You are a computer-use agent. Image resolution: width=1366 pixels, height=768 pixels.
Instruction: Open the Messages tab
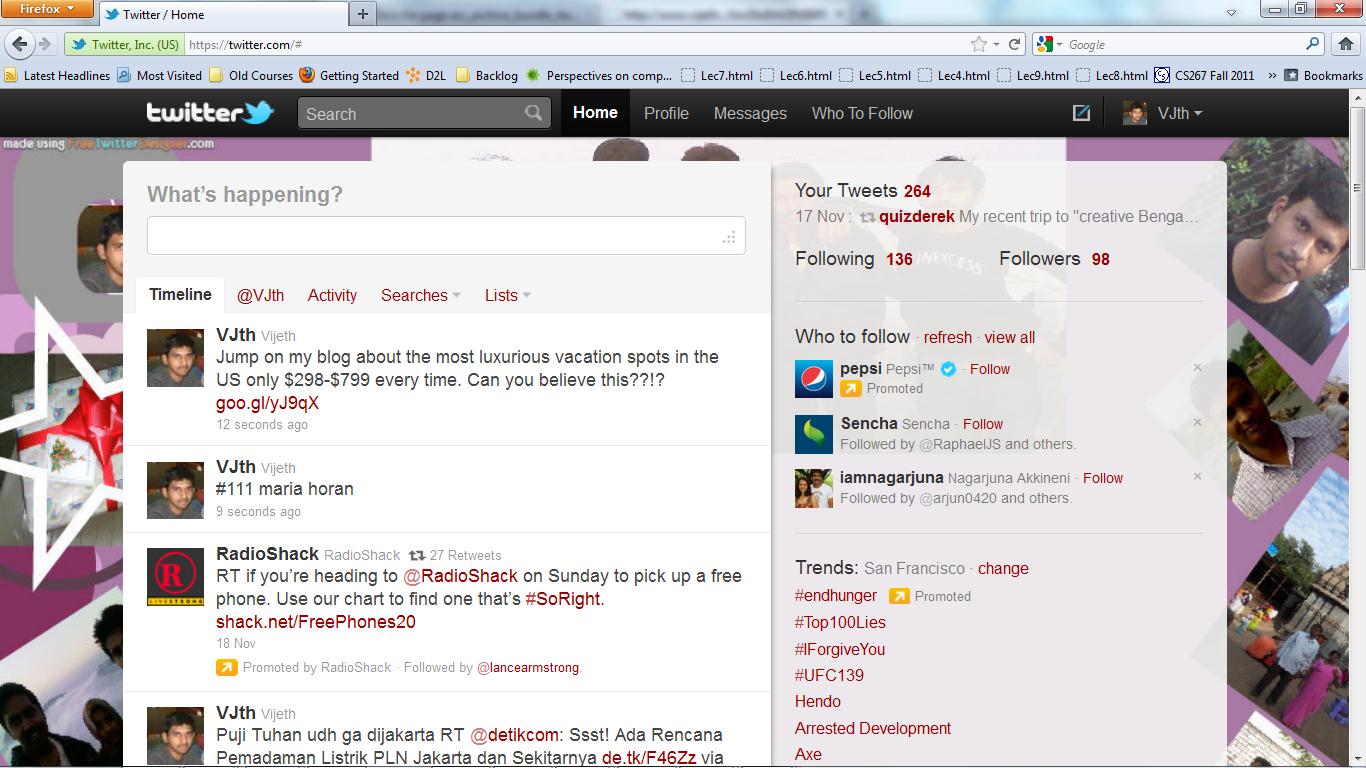(x=750, y=113)
